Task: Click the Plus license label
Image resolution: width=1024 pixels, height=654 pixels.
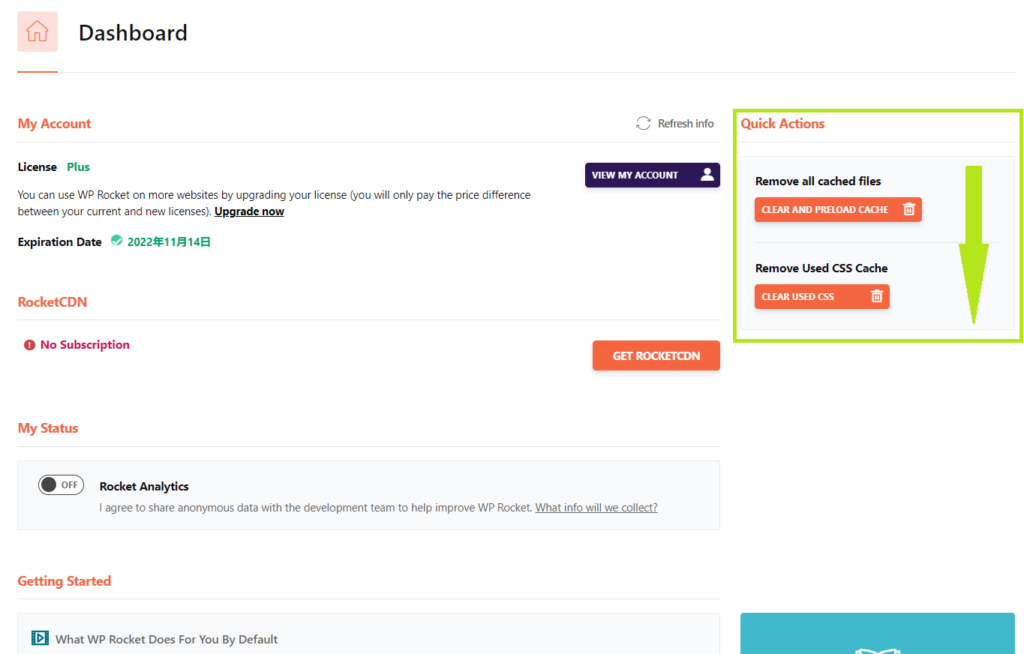Action: pos(78,167)
